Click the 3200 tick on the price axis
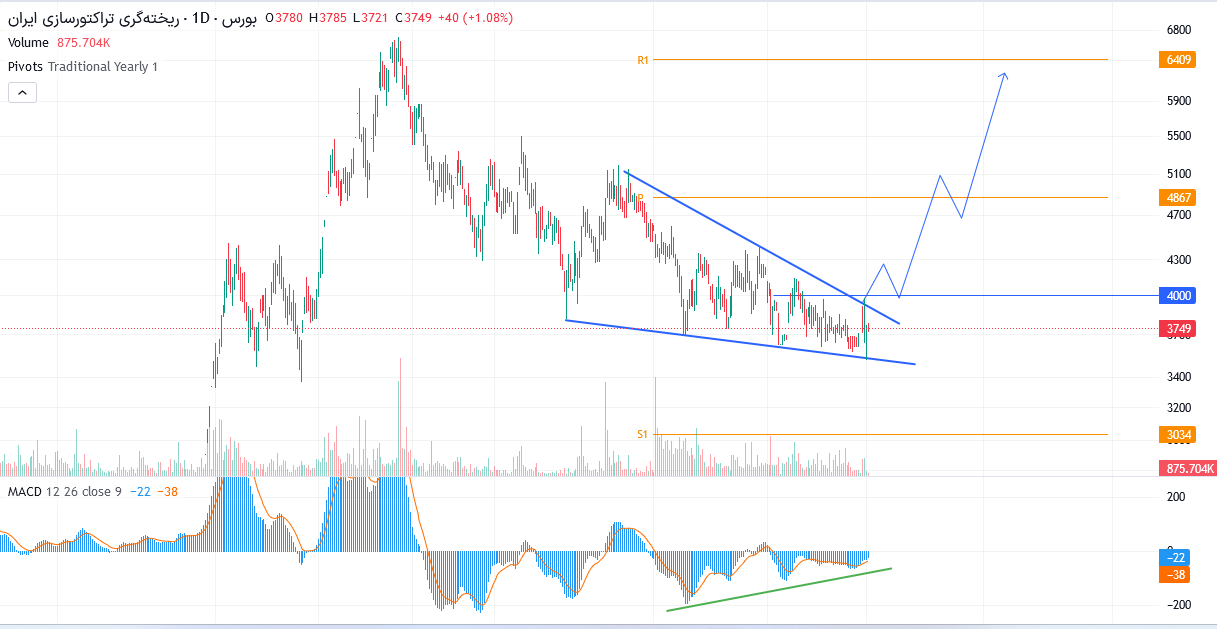The width and height of the screenshot is (1217, 629). pos(1179,408)
